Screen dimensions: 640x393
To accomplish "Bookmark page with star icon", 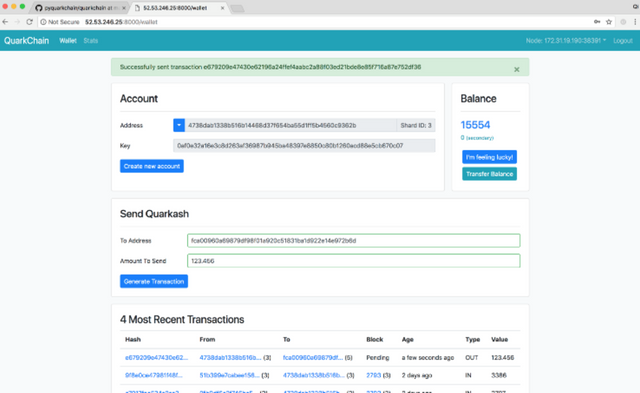I will [609, 22].
